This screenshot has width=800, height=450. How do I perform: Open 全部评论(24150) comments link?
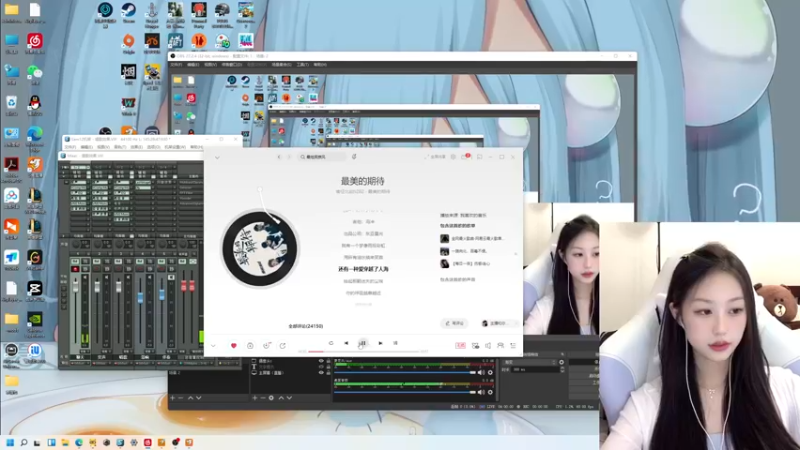click(306, 326)
